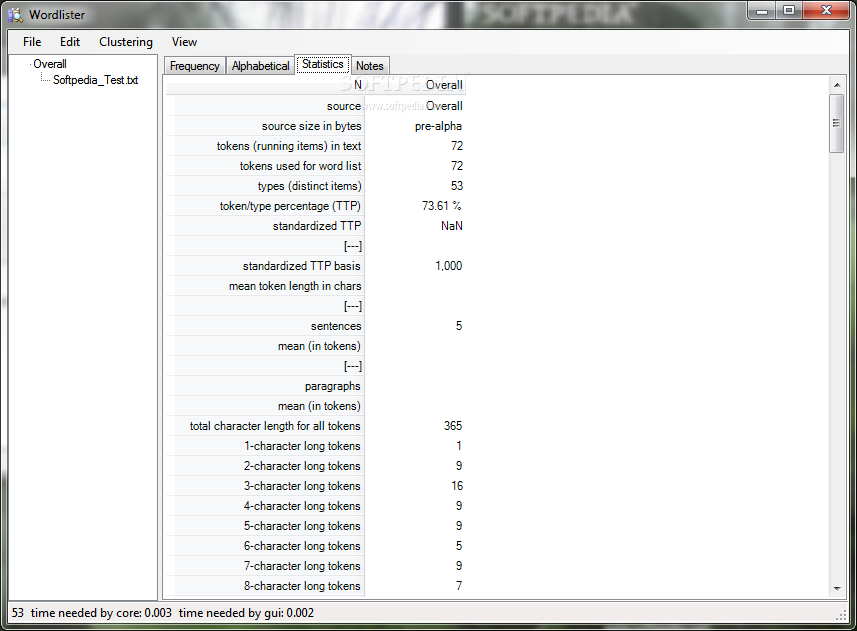Open the Clustering menu
The width and height of the screenshot is (857, 631).
[x=126, y=42]
